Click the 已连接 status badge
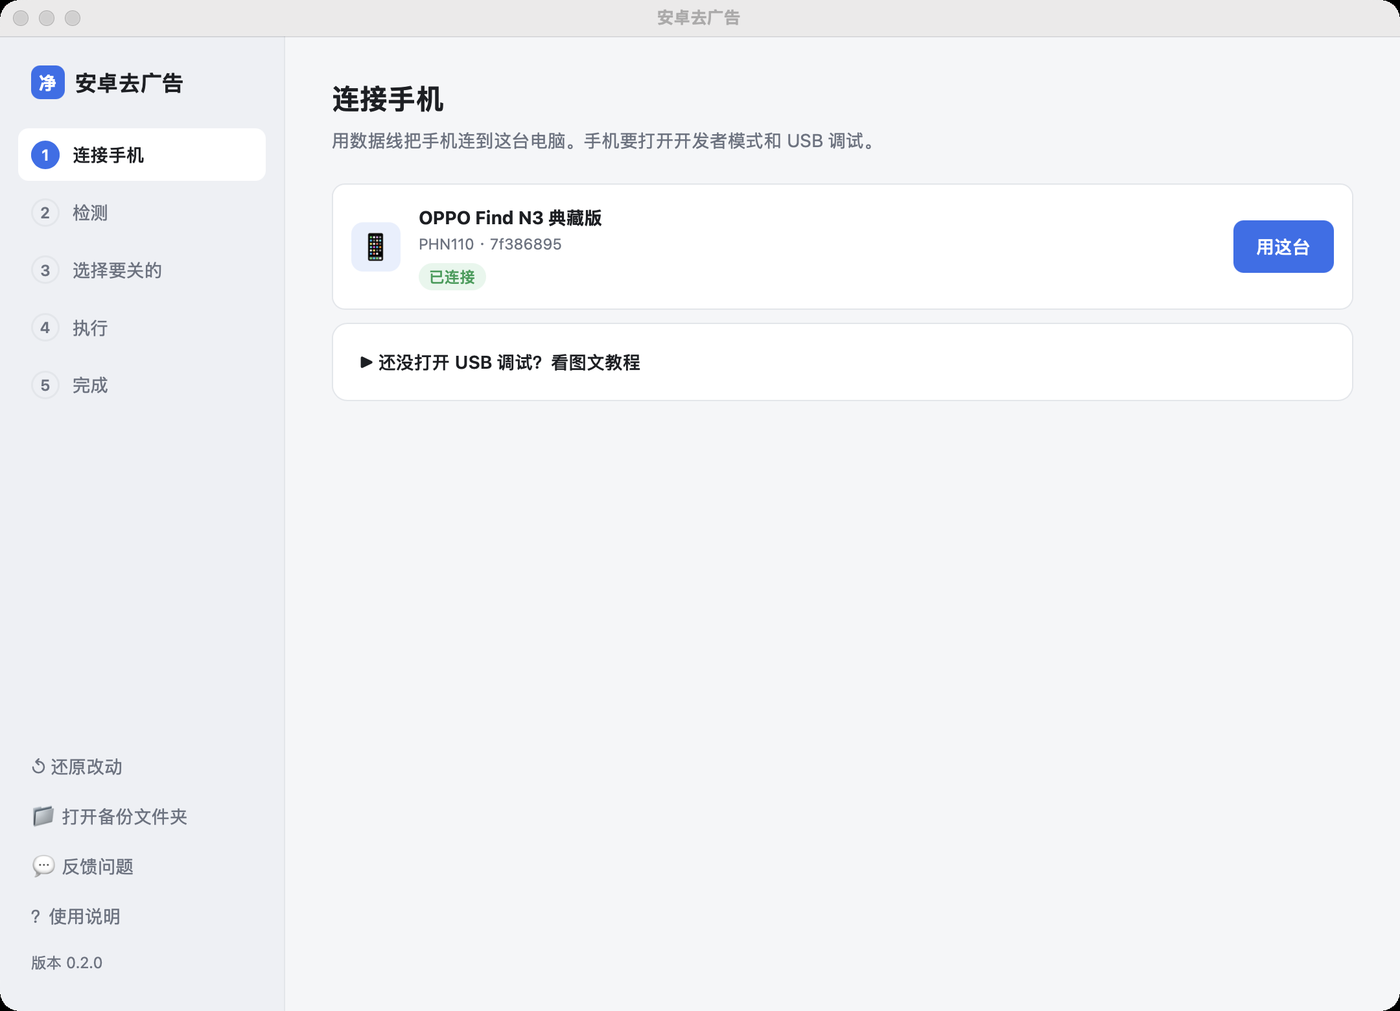Viewport: 1400px width, 1011px height. [452, 277]
